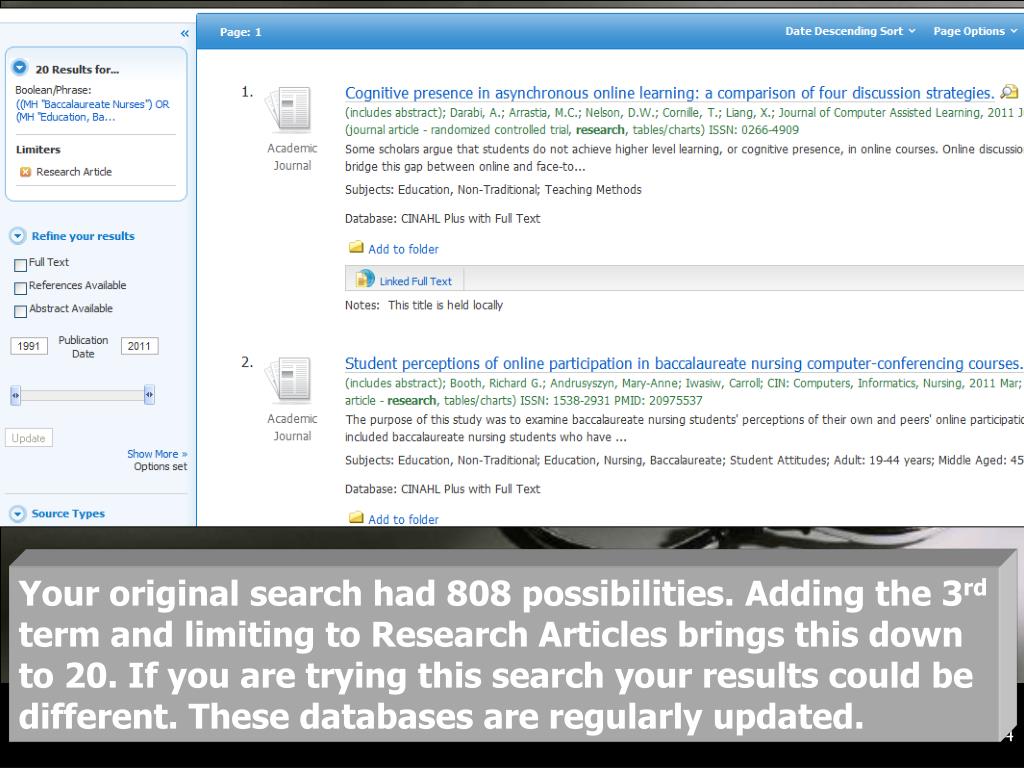Expand the Source Types section
This screenshot has height=768, width=1024.
point(18,514)
